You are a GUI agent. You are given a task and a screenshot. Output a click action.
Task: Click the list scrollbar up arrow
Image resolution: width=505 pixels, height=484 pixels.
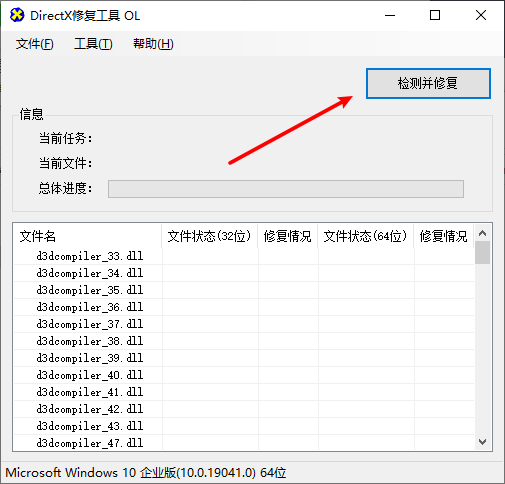coord(482,233)
